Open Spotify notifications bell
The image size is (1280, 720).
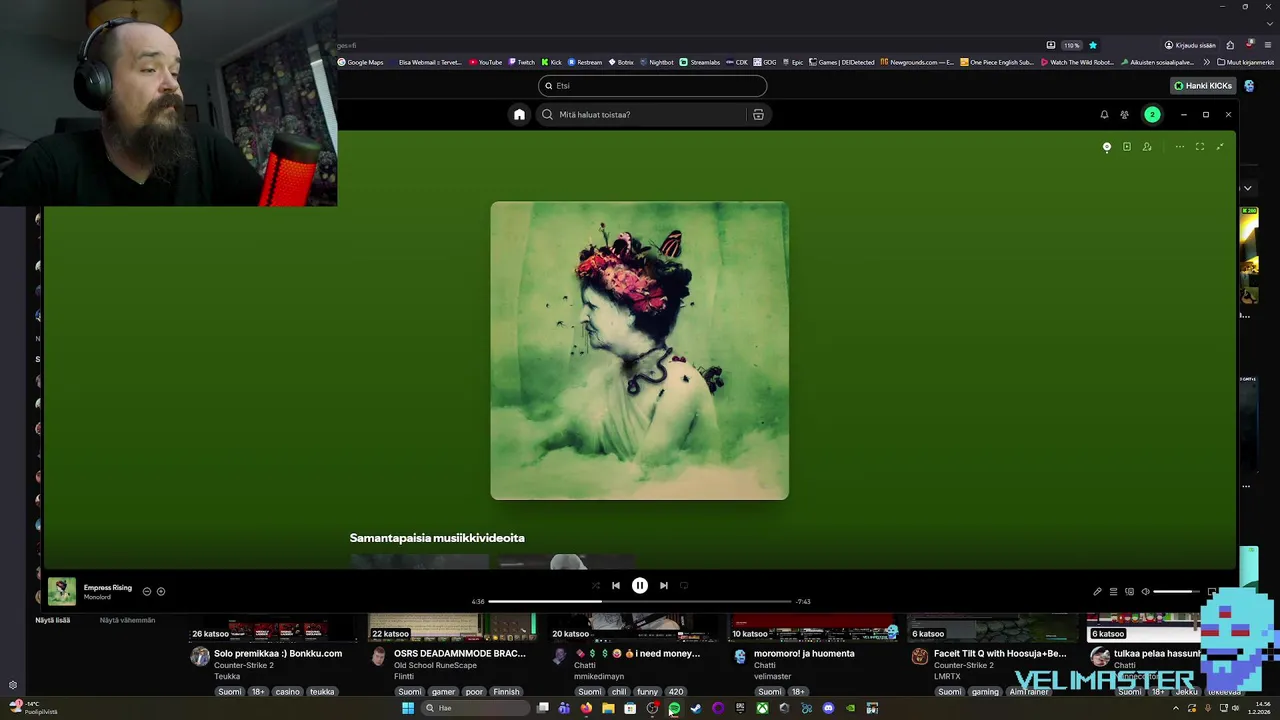click(x=1104, y=115)
